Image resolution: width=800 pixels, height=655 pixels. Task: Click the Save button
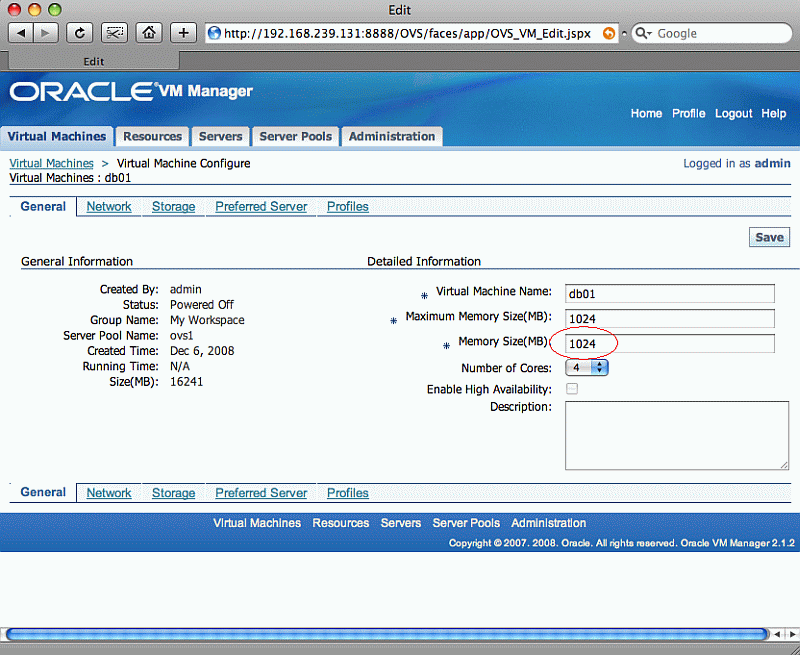tap(769, 238)
